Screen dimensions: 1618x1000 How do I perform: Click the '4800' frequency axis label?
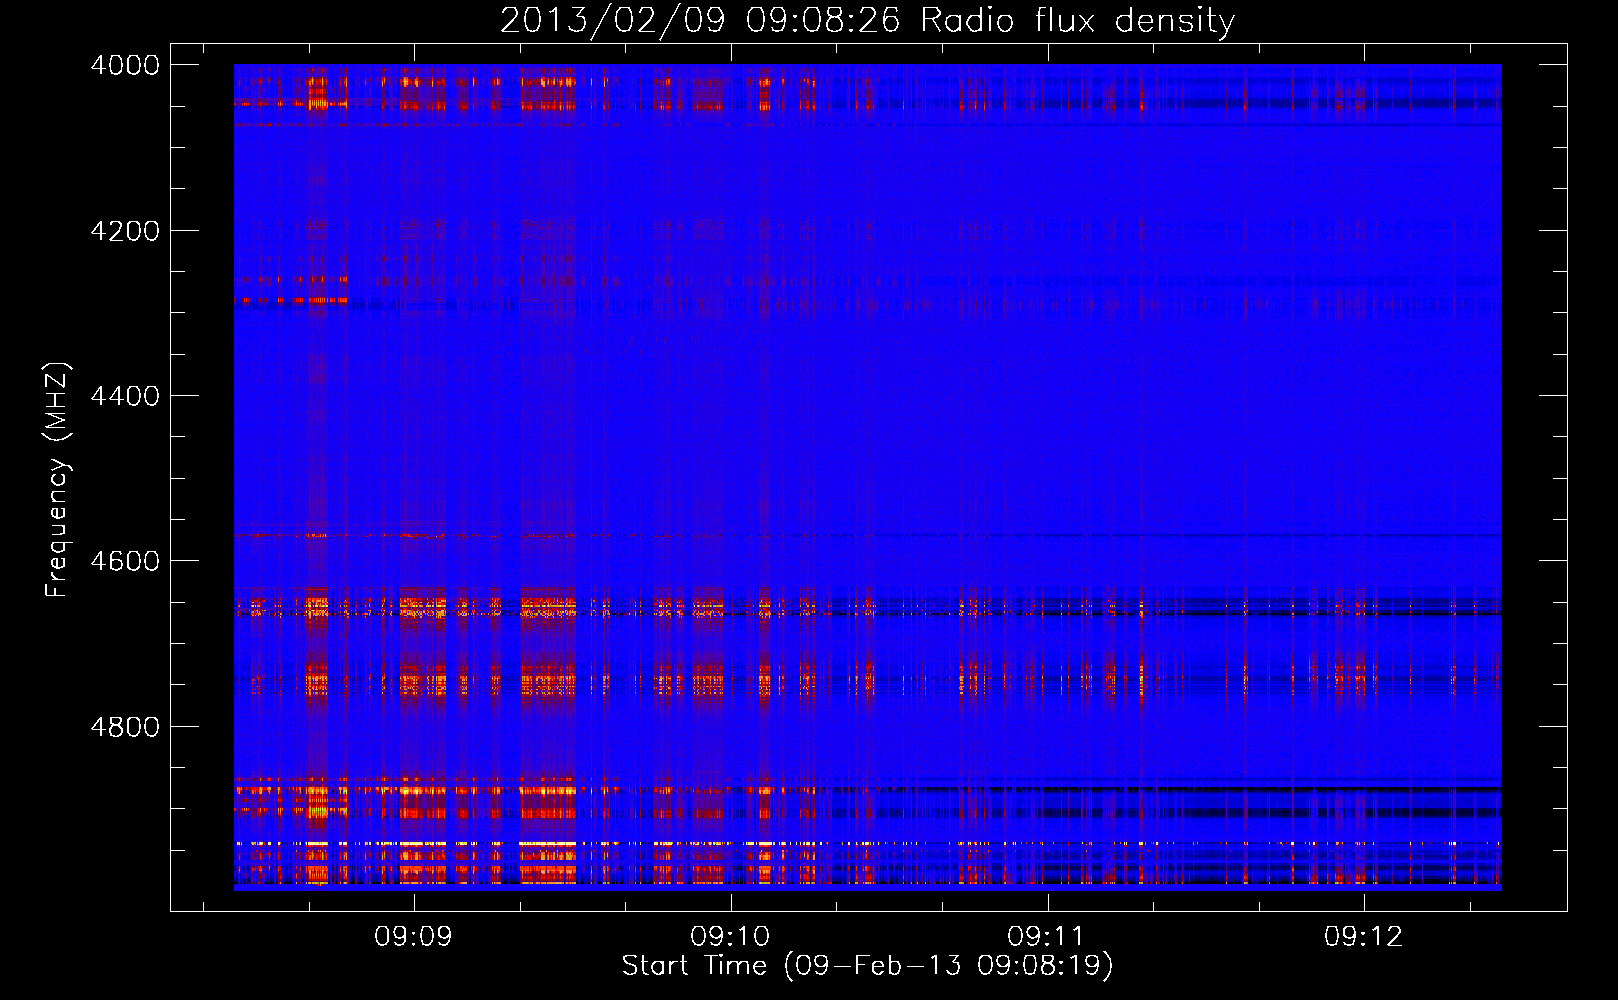point(125,726)
